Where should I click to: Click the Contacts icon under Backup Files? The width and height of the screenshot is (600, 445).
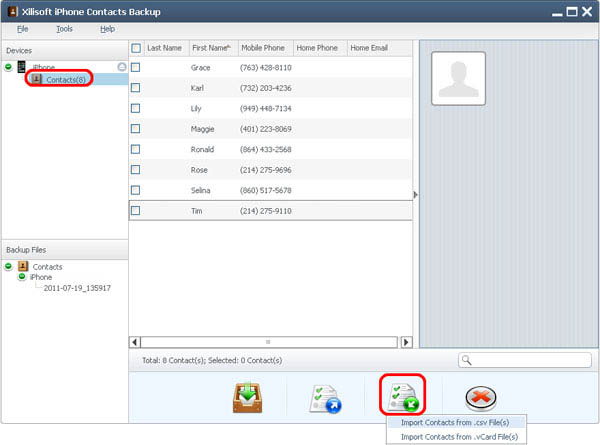tap(22, 267)
